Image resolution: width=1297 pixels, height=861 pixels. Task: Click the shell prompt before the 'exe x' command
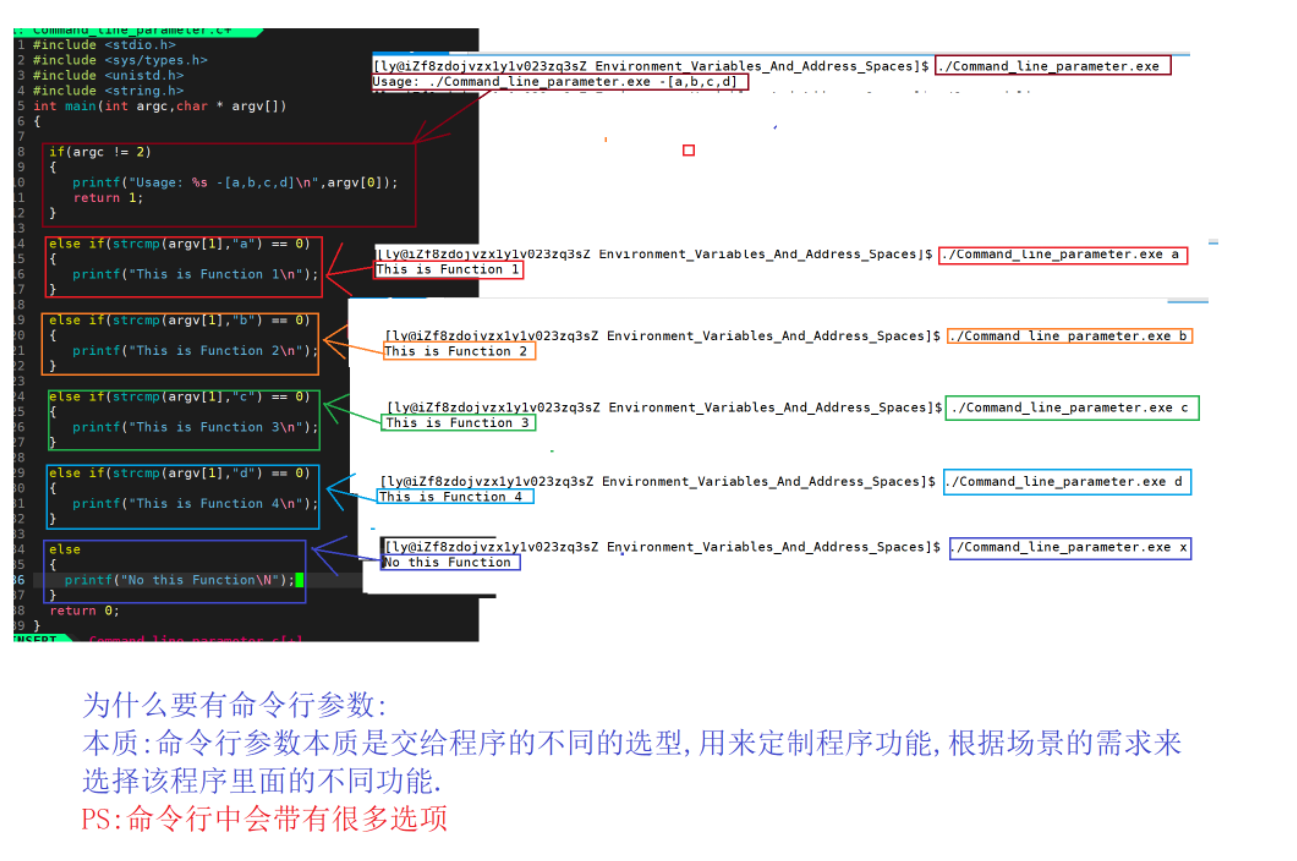(x=663, y=548)
